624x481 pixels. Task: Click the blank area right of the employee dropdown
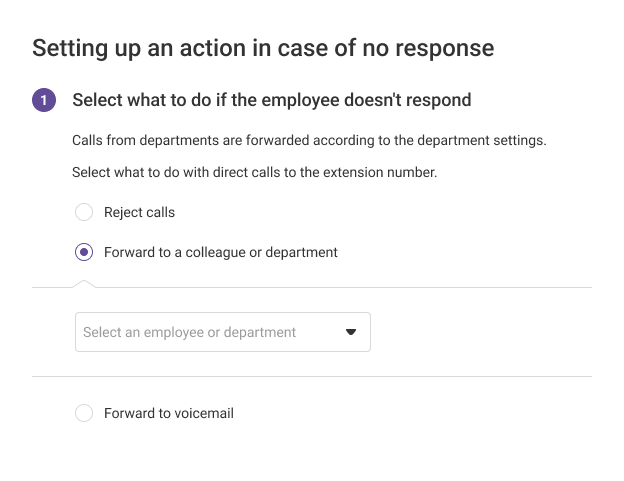(x=480, y=332)
